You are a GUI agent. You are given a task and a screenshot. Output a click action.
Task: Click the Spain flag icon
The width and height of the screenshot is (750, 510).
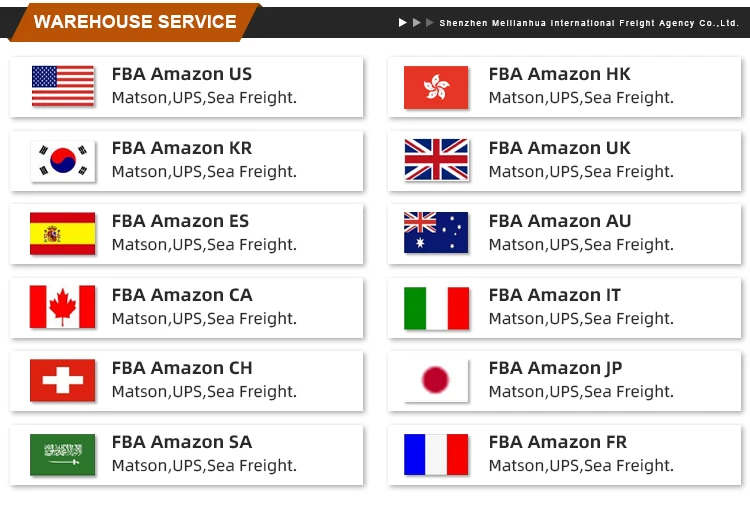tap(62, 234)
